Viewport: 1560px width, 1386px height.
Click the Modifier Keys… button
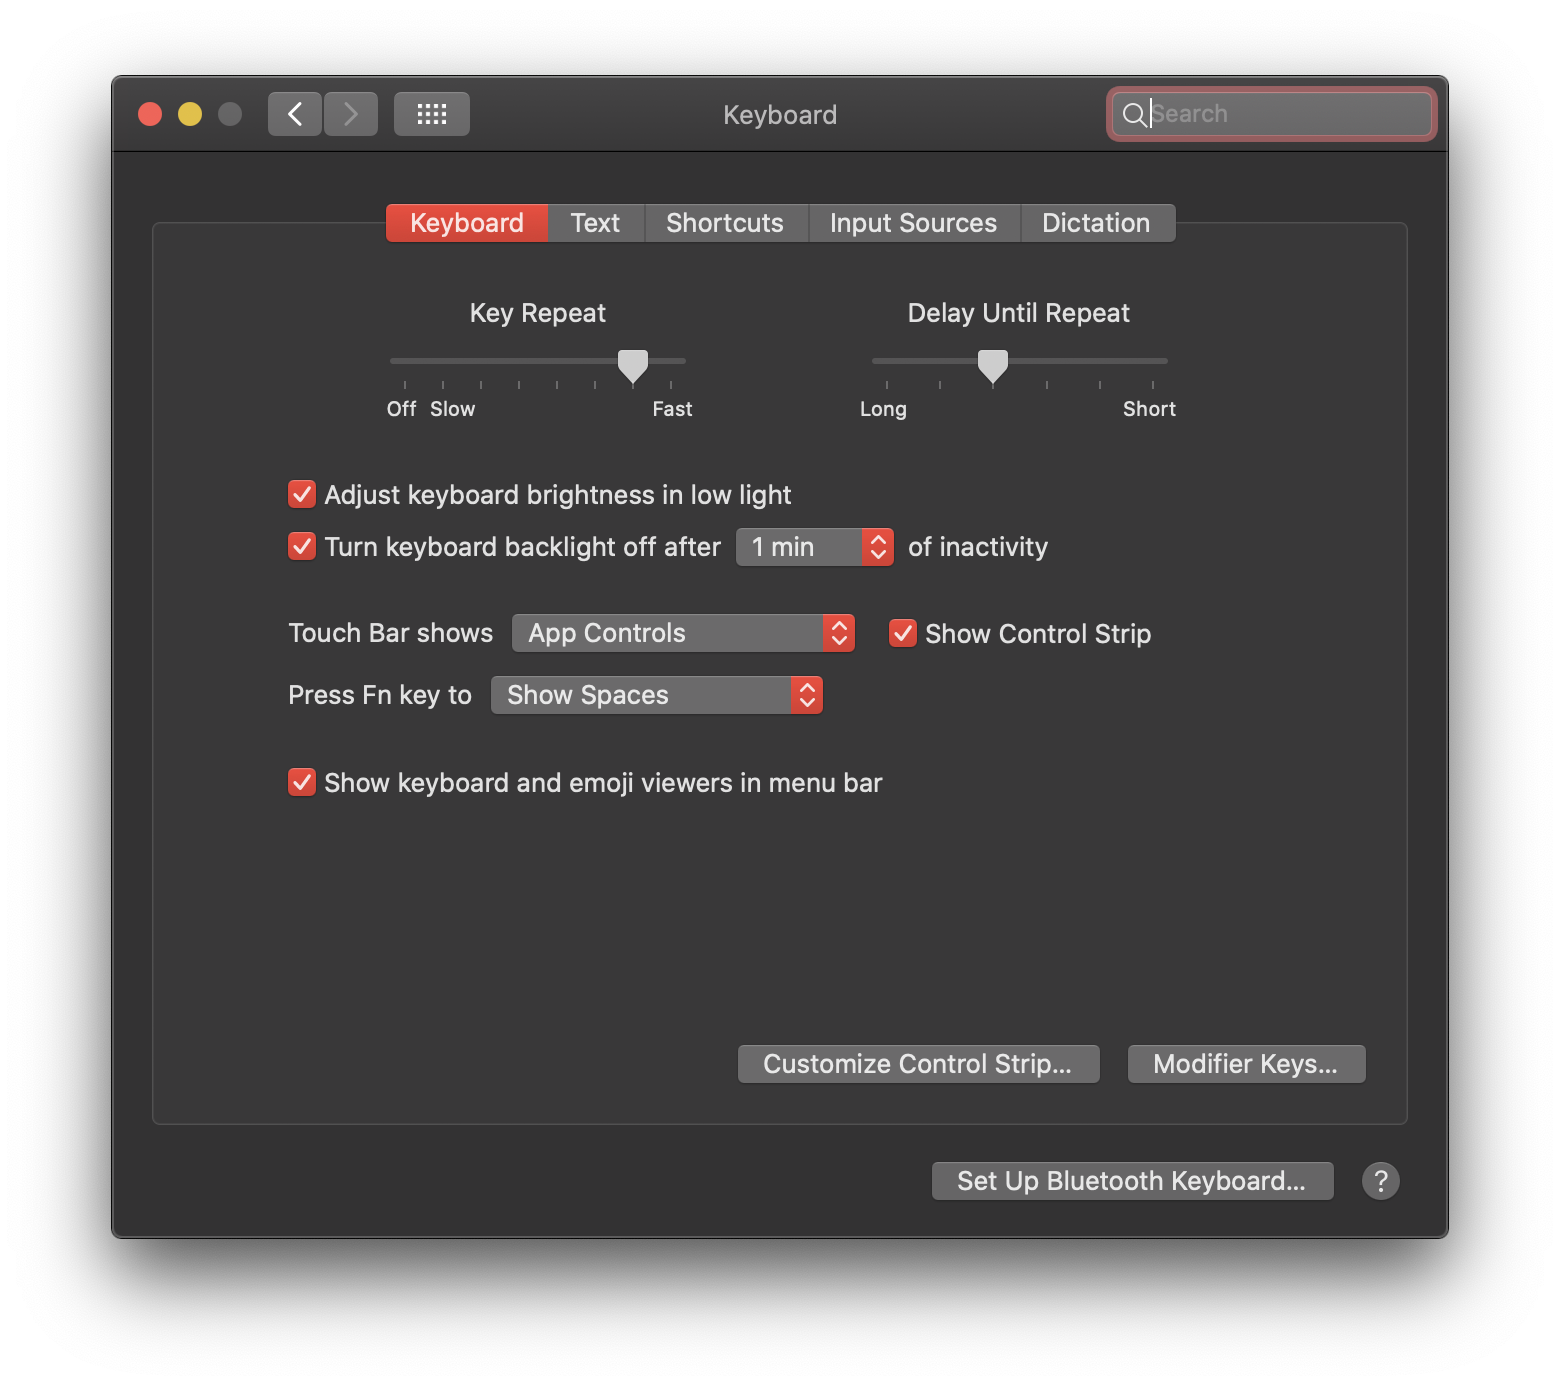[x=1246, y=1064]
